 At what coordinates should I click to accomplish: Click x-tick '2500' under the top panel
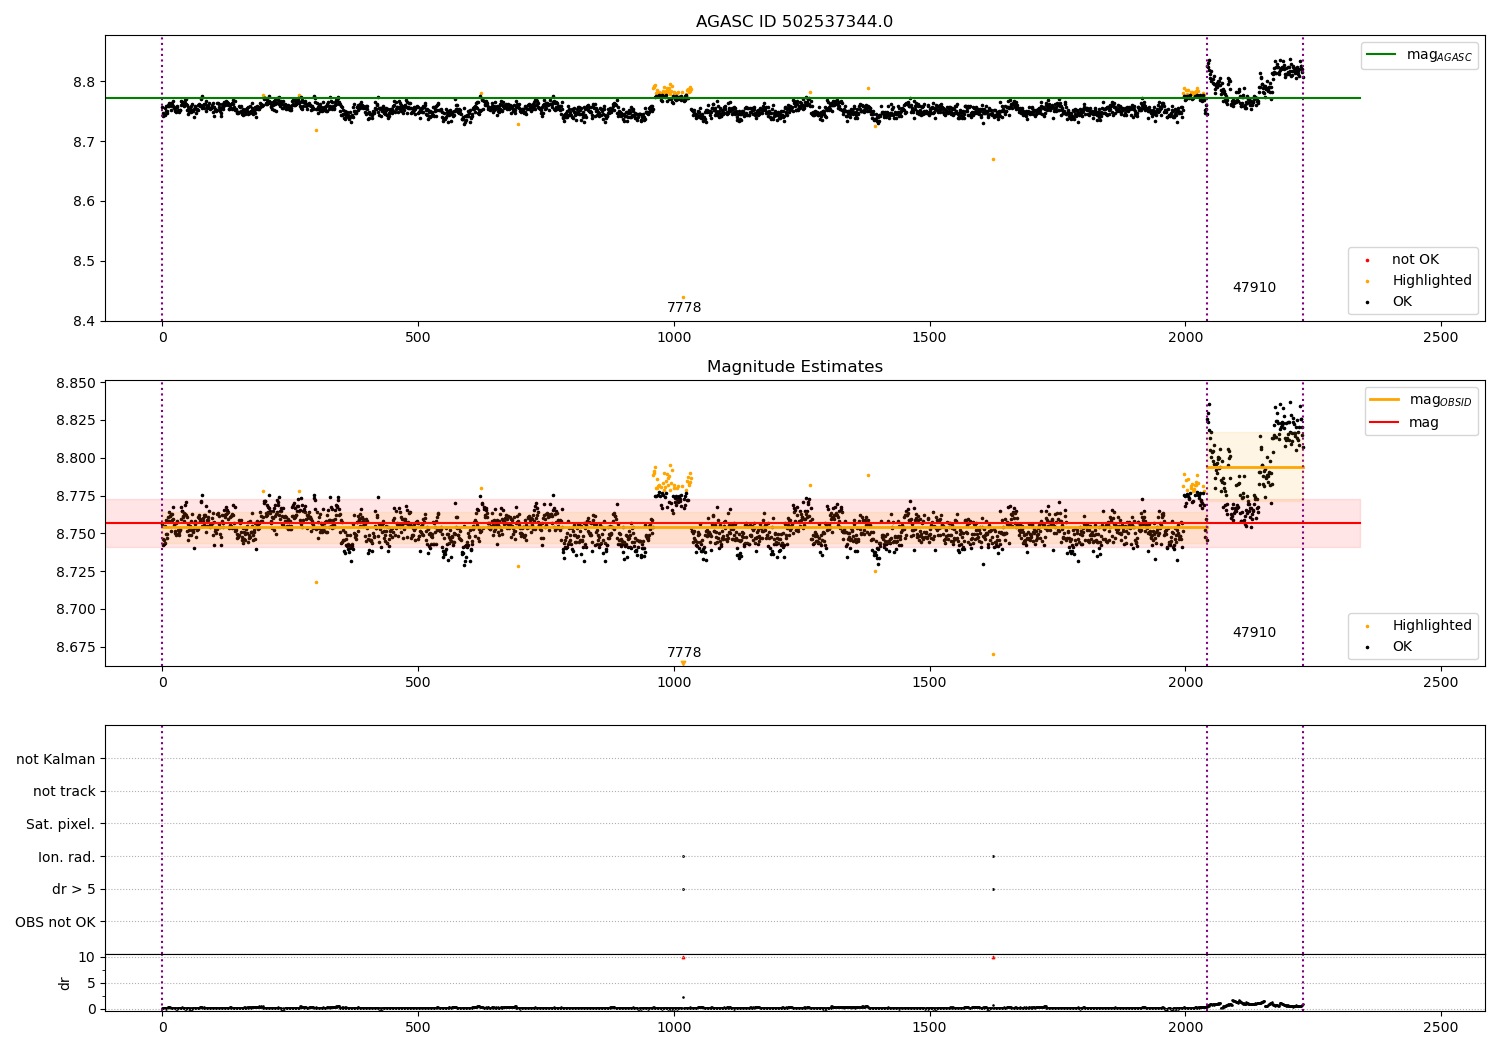point(1440,338)
